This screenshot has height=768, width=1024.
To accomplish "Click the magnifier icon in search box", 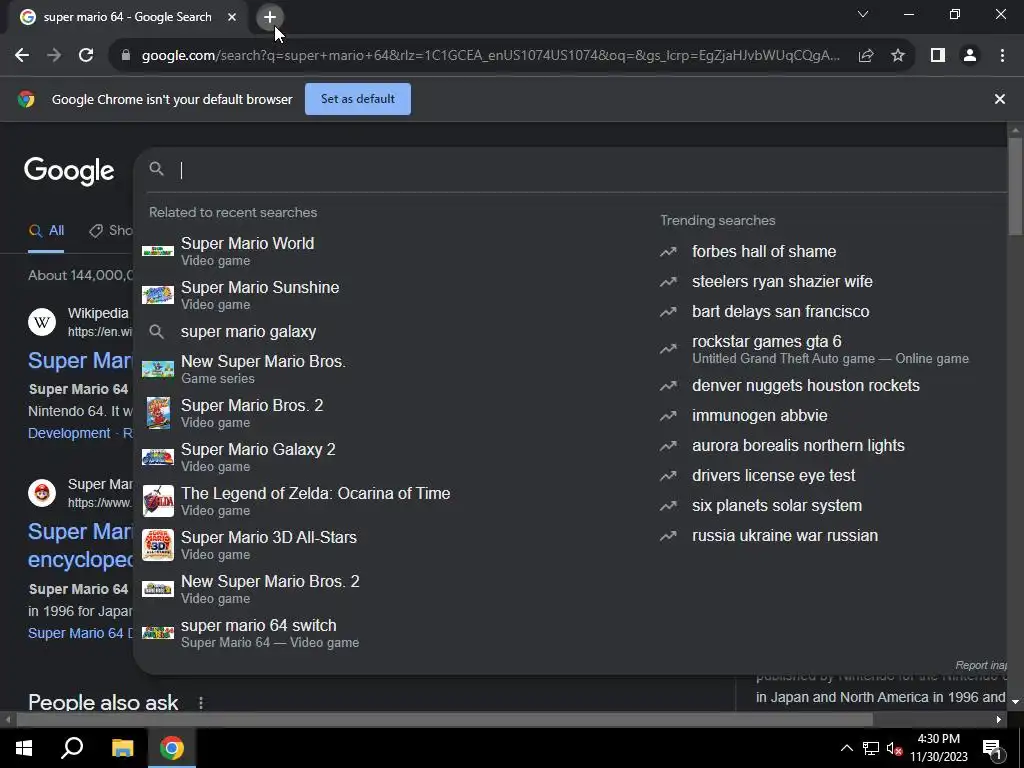I will 156,169.
